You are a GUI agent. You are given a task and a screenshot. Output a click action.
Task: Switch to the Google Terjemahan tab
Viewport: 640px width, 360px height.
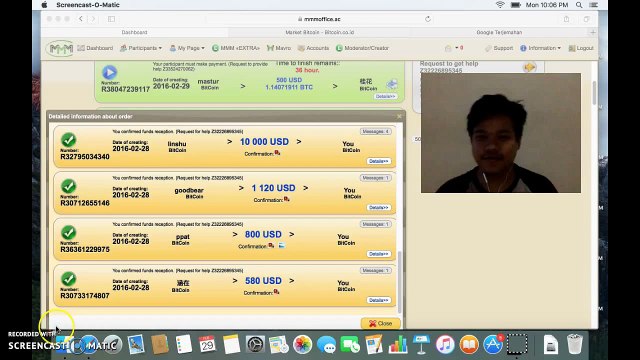[x=499, y=32]
